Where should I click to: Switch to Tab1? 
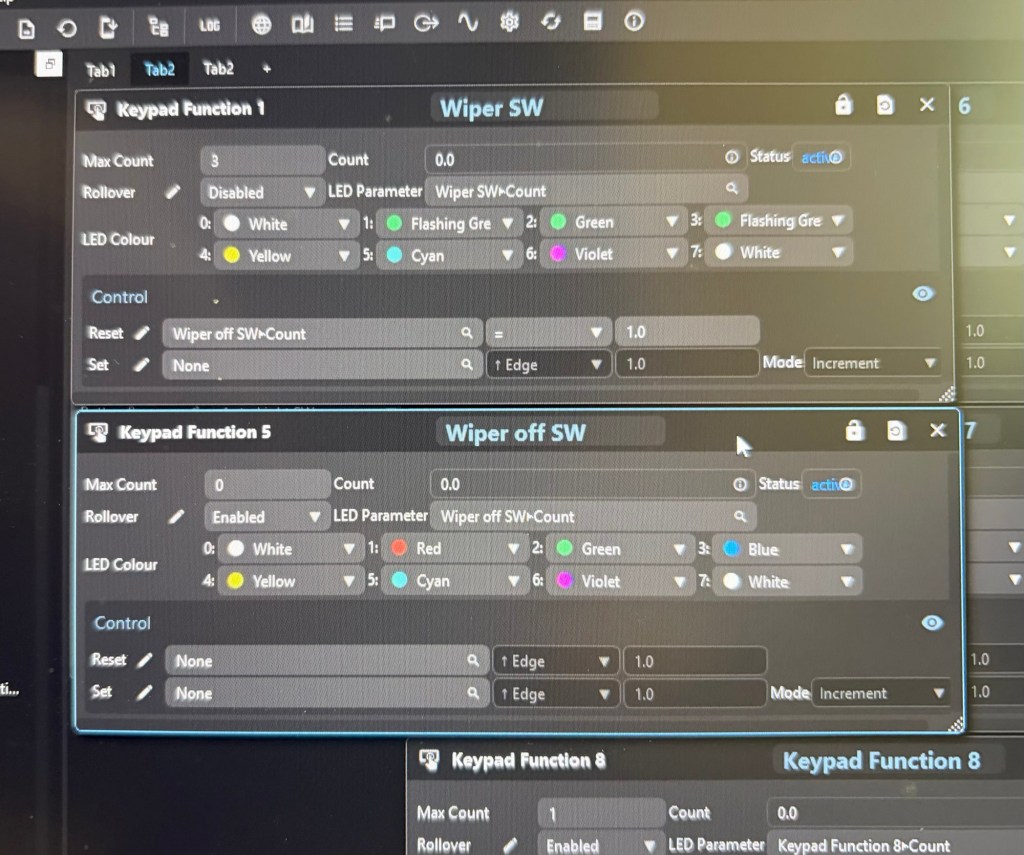pos(101,70)
